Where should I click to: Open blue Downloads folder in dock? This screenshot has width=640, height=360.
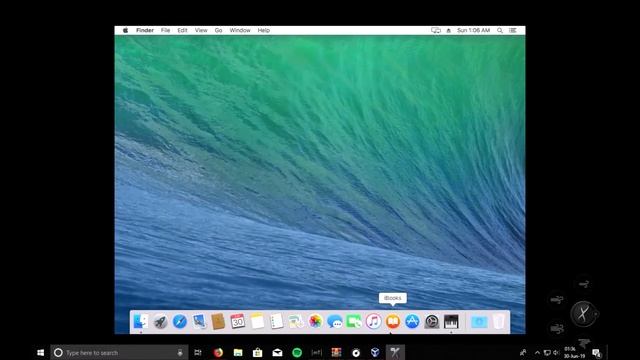click(479, 322)
